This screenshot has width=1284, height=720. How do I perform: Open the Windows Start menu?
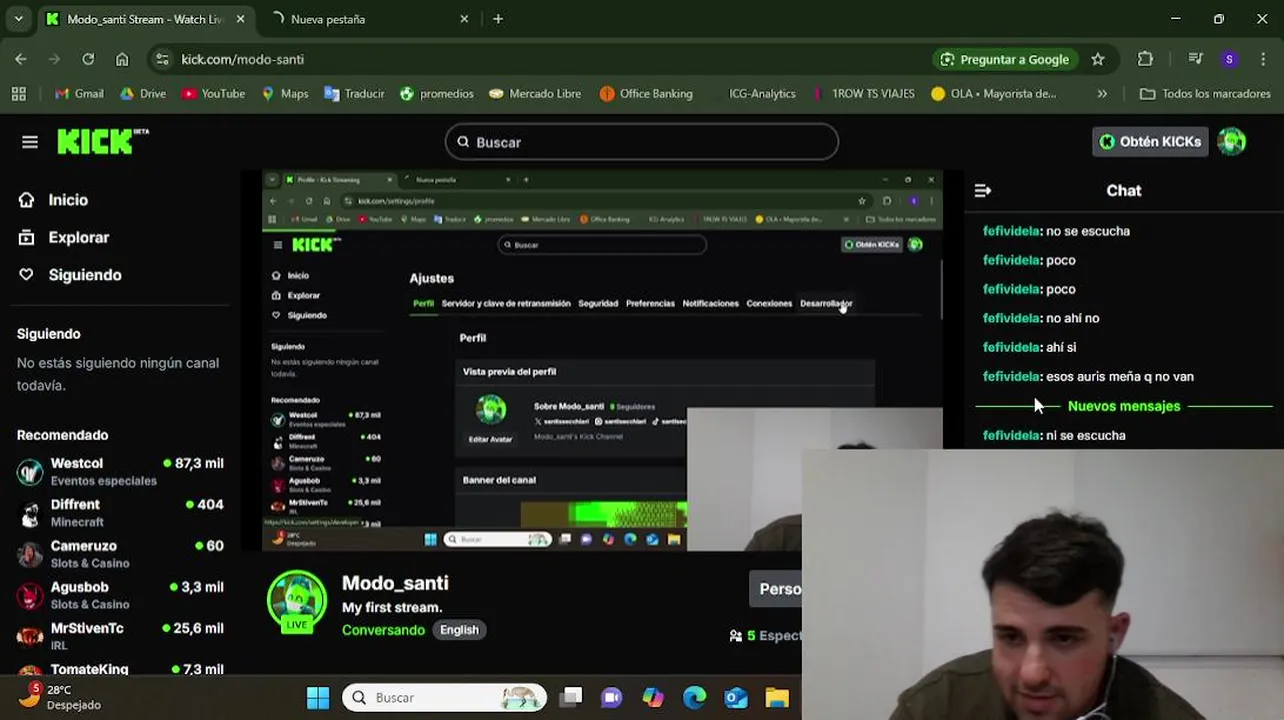pos(318,697)
